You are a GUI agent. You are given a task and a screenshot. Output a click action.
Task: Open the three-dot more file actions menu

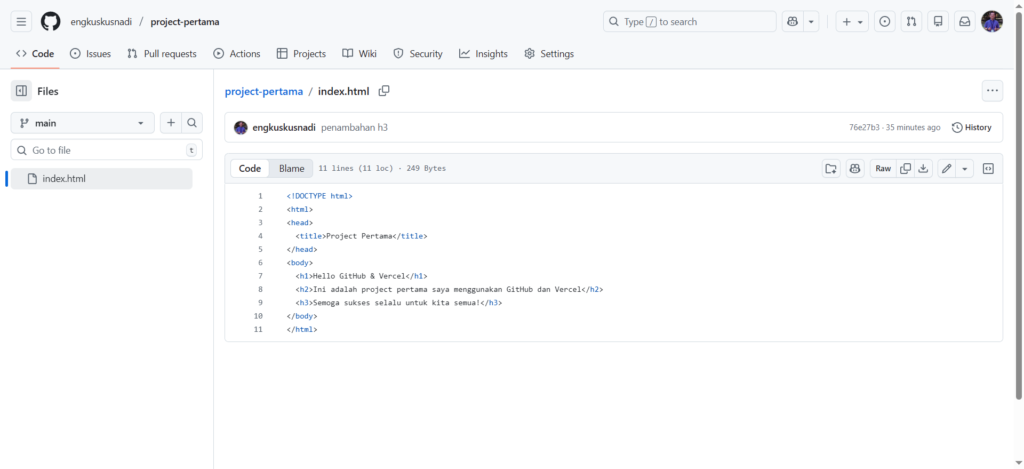tap(993, 91)
